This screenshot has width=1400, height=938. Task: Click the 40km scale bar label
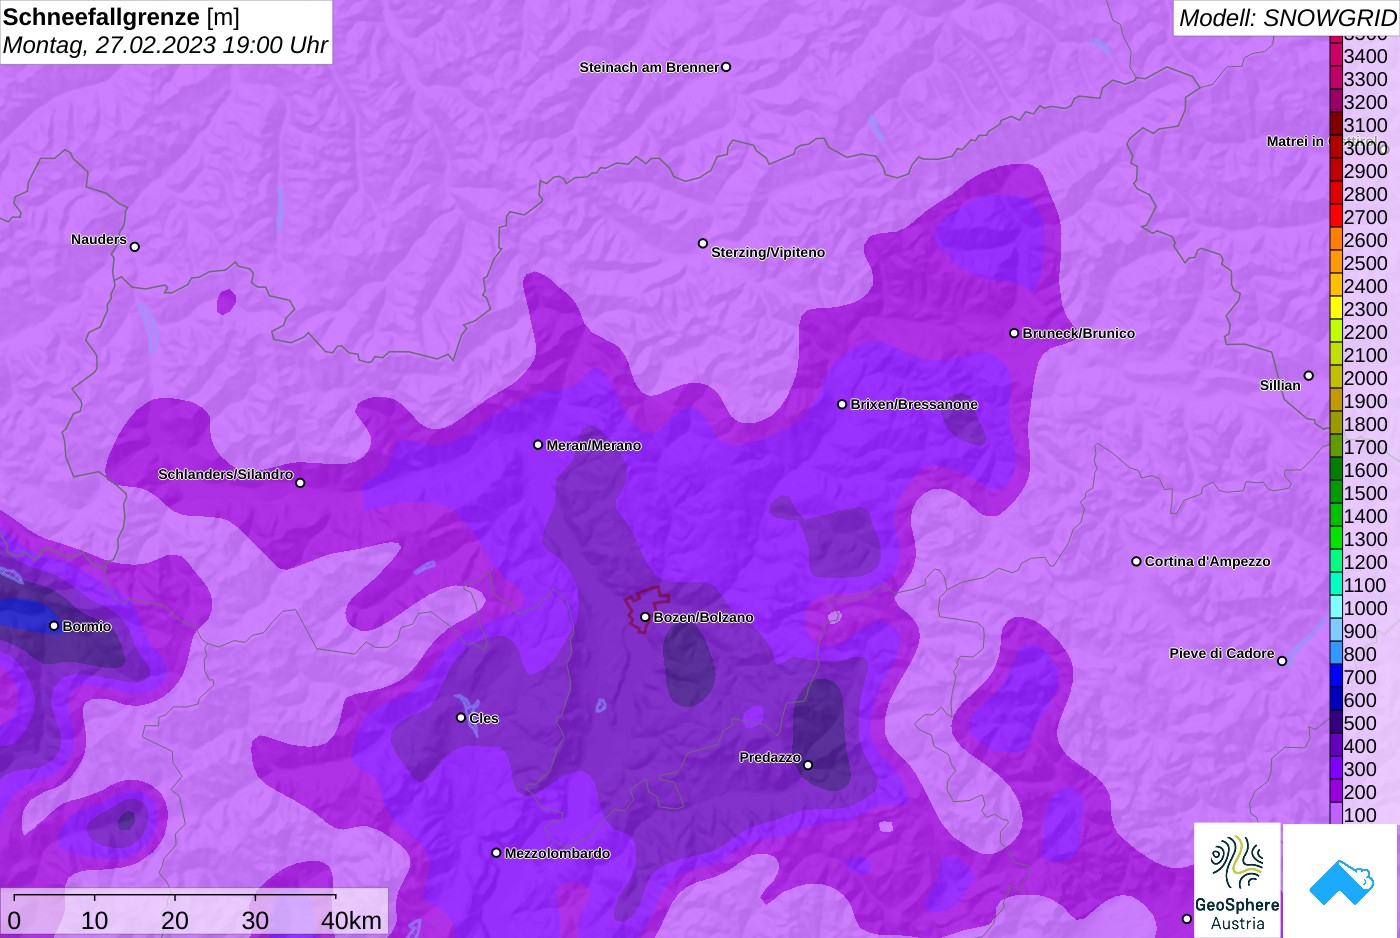tap(351, 920)
